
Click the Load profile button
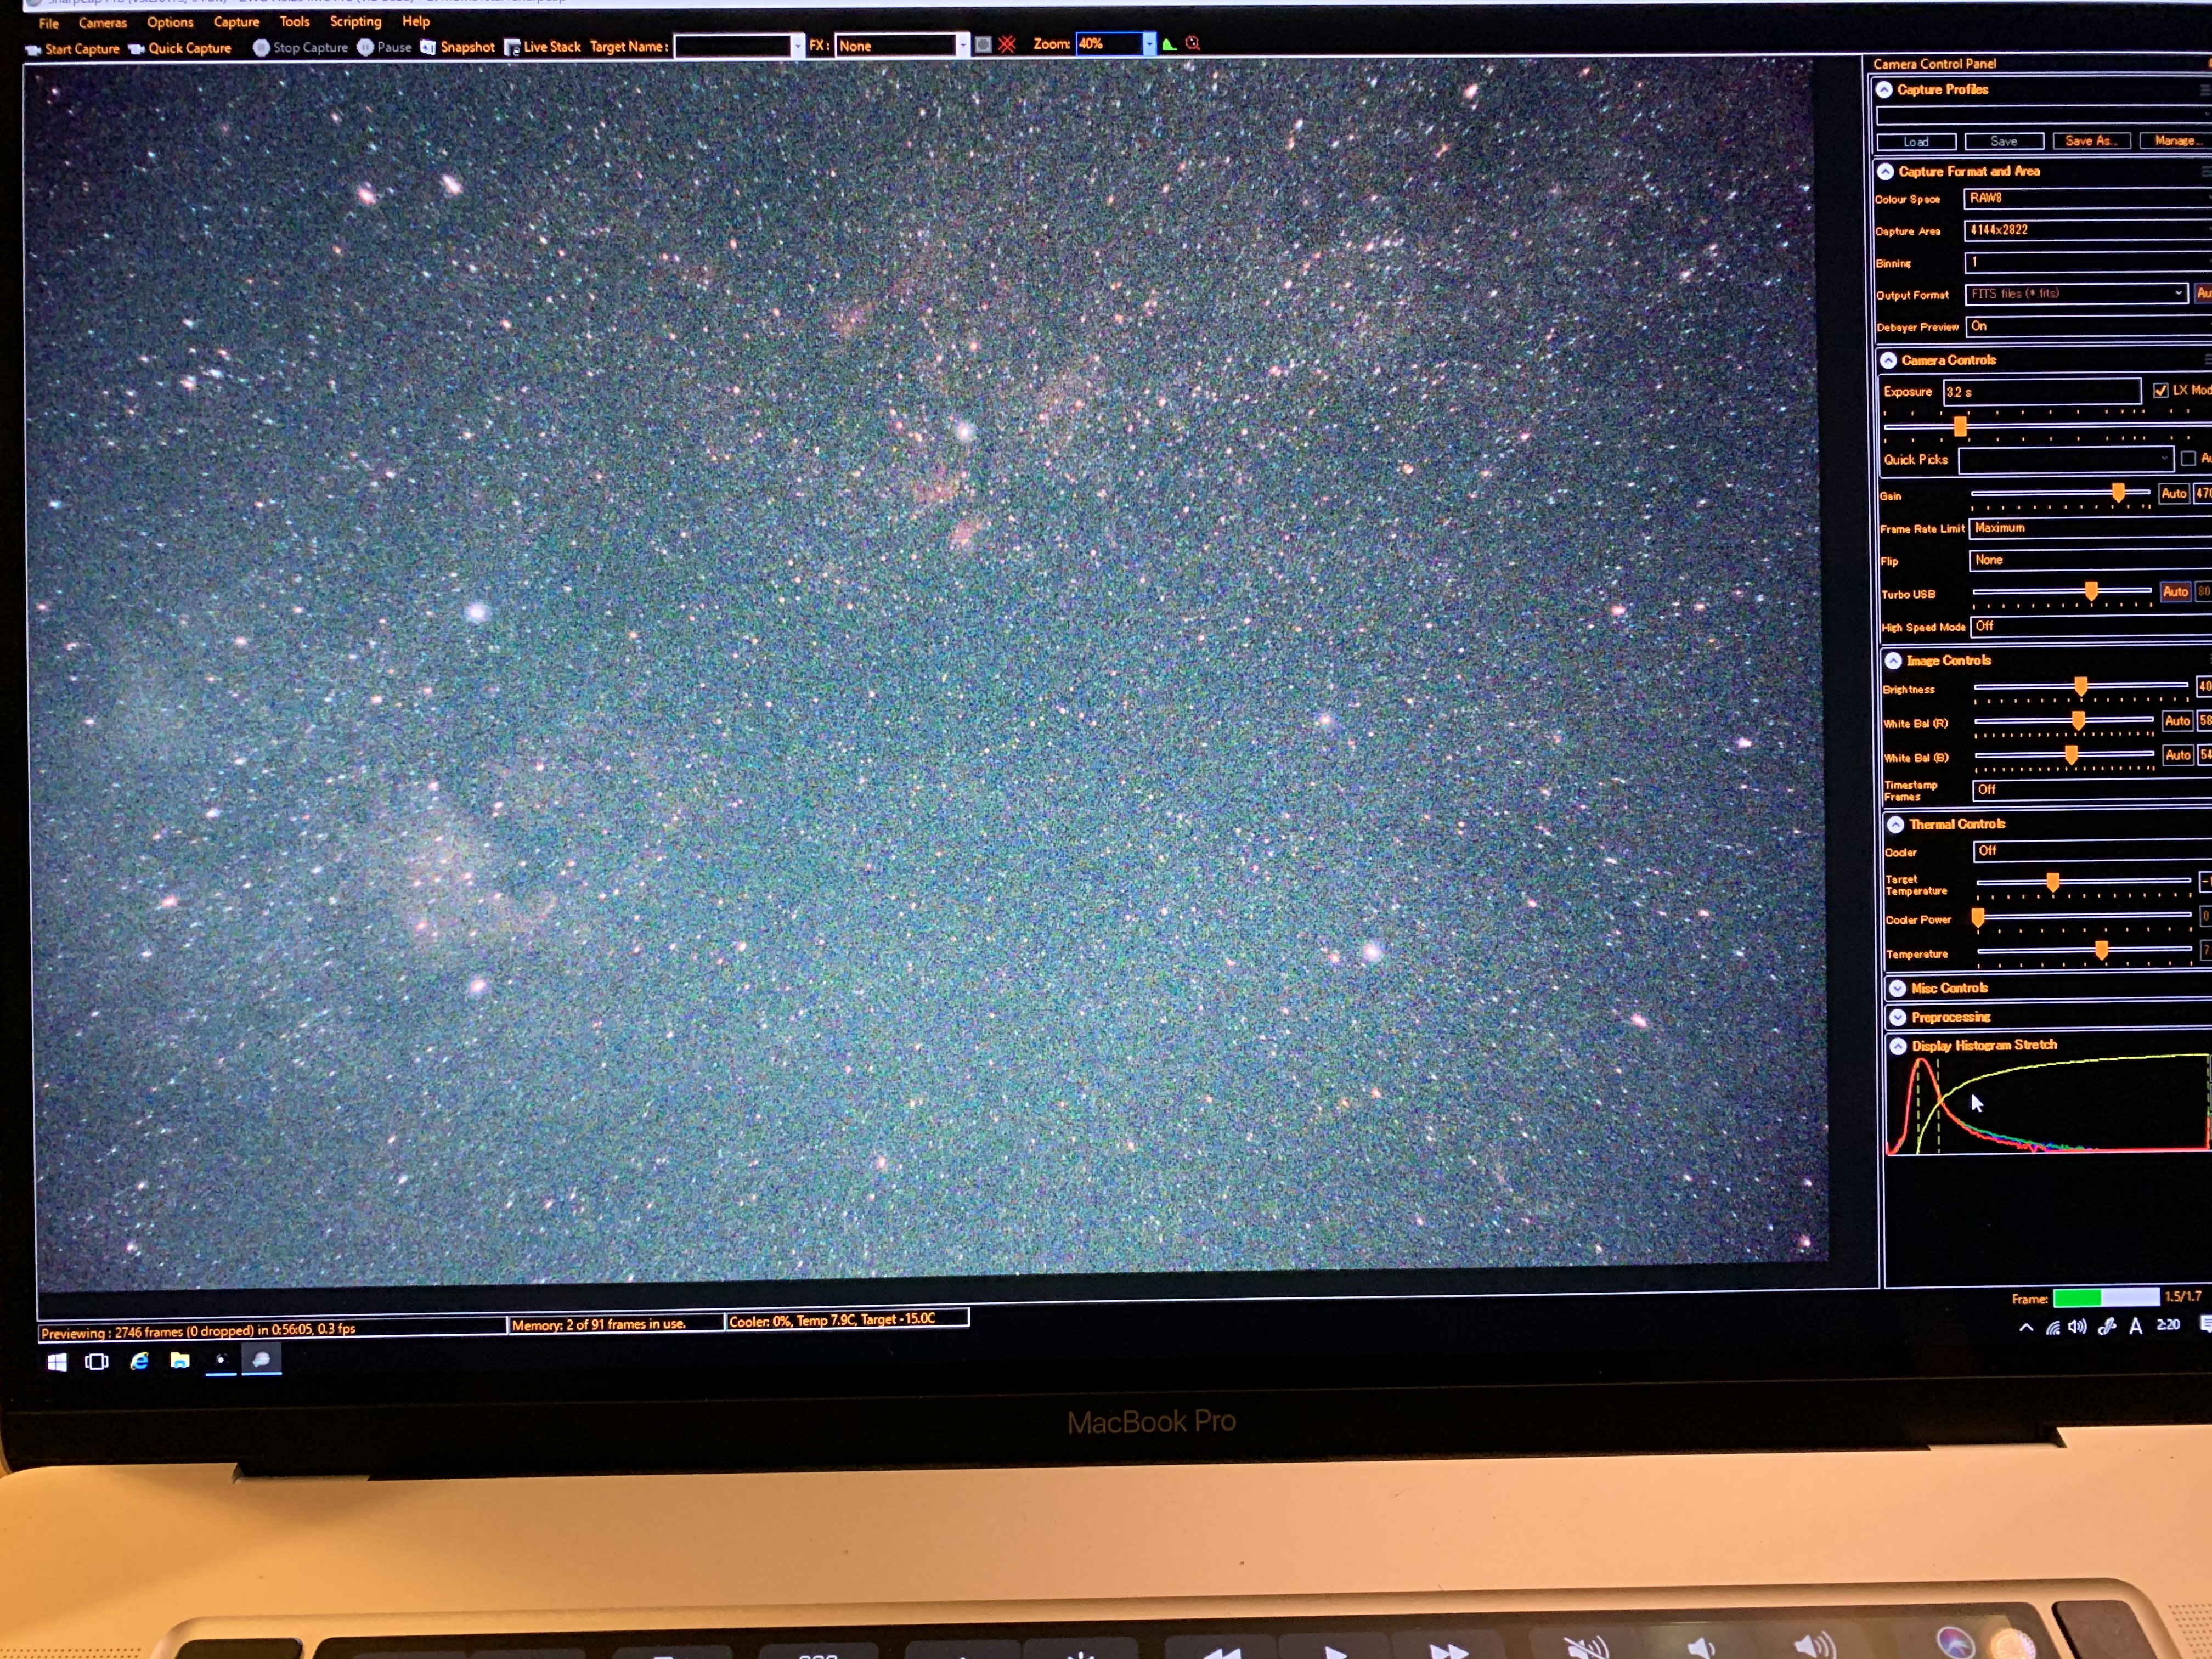tap(1916, 142)
